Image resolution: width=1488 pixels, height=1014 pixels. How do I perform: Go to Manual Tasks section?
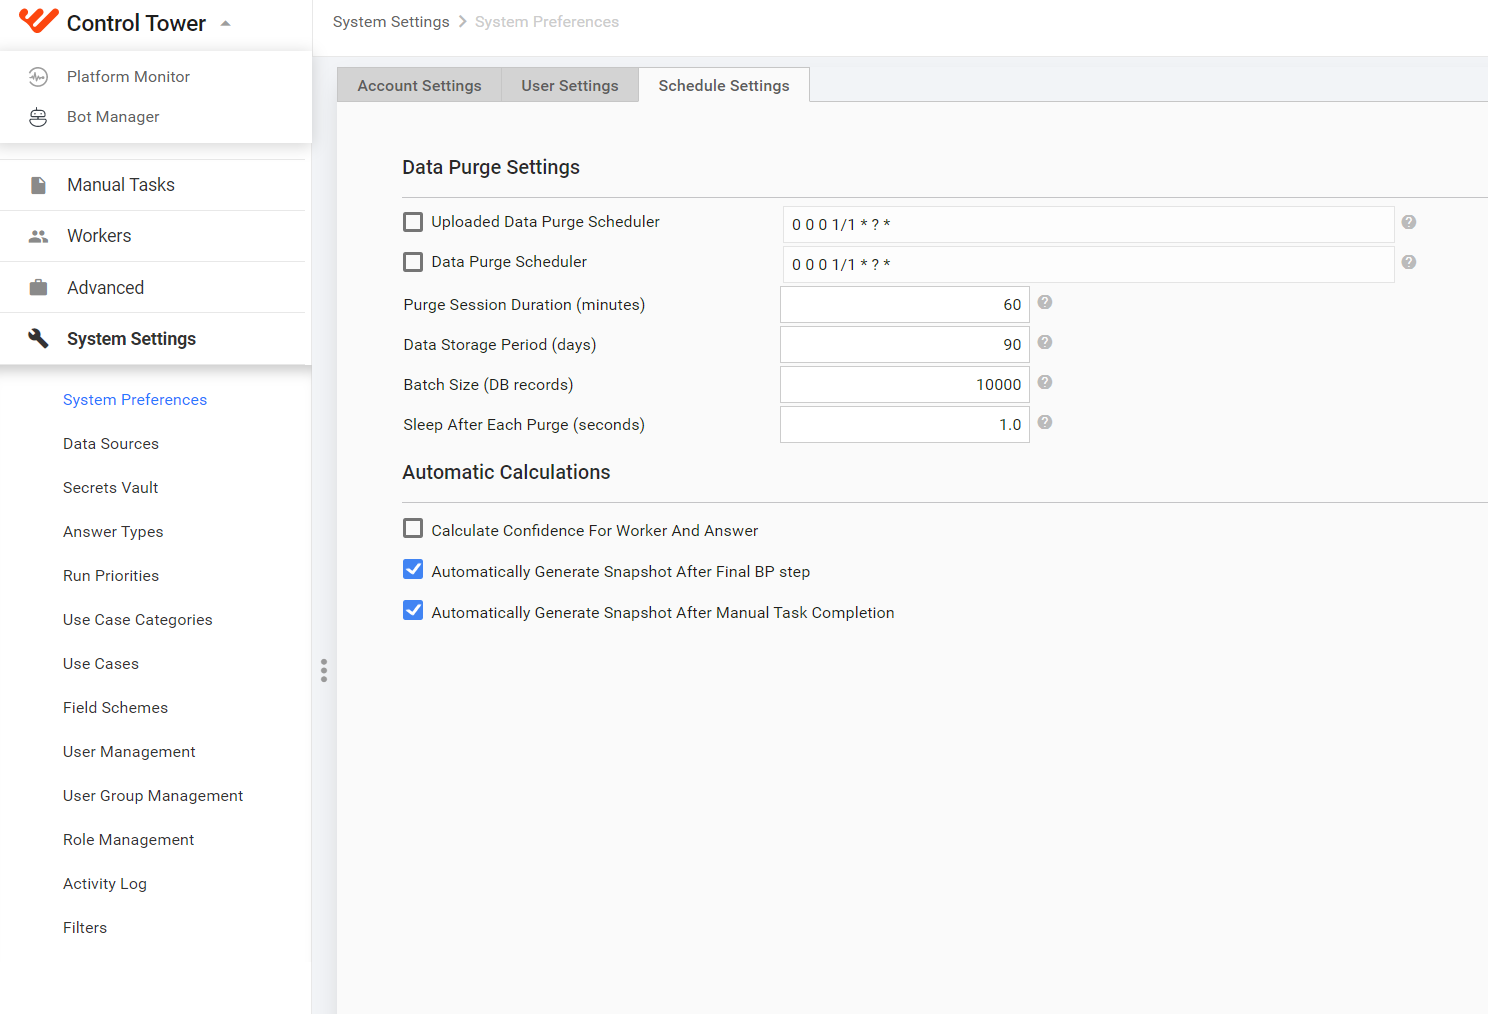[121, 185]
